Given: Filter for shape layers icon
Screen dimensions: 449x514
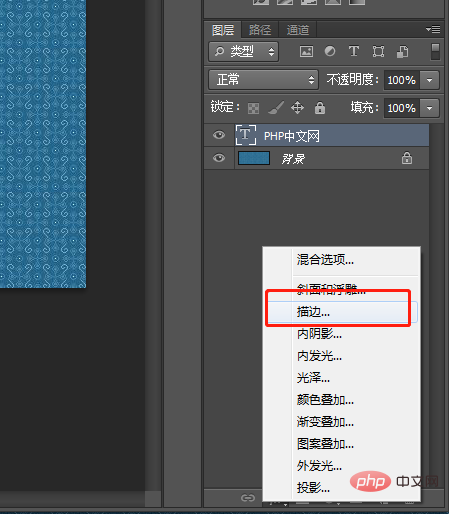Looking at the screenshot, I should [x=378, y=52].
